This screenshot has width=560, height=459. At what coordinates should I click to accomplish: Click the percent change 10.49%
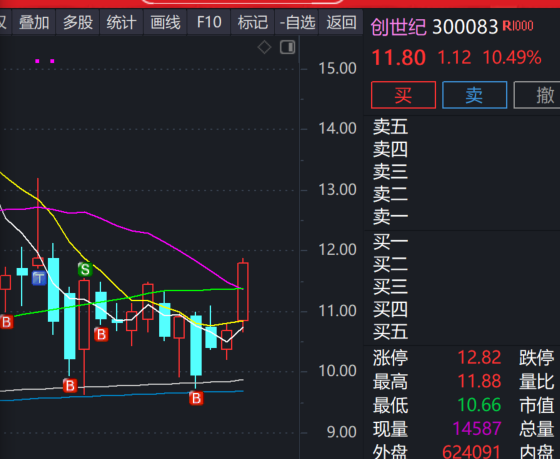(x=512, y=58)
